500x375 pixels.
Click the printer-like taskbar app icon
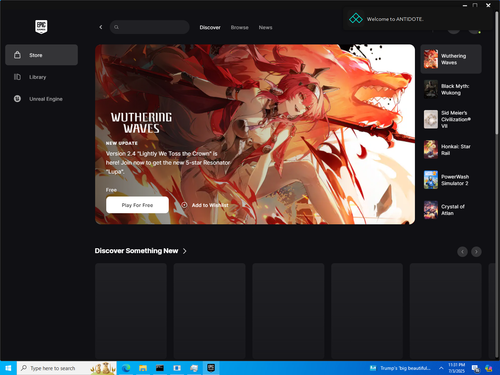click(194, 368)
